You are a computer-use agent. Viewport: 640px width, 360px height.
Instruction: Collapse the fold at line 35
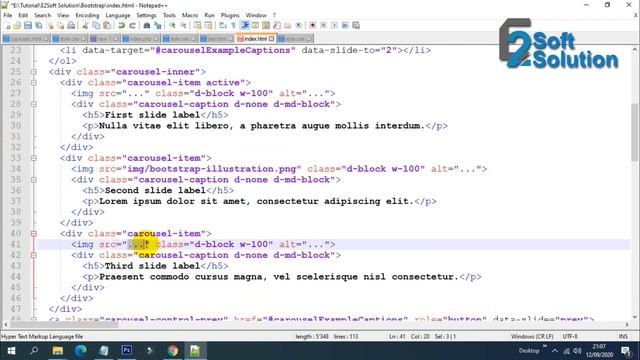(x=34, y=180)
